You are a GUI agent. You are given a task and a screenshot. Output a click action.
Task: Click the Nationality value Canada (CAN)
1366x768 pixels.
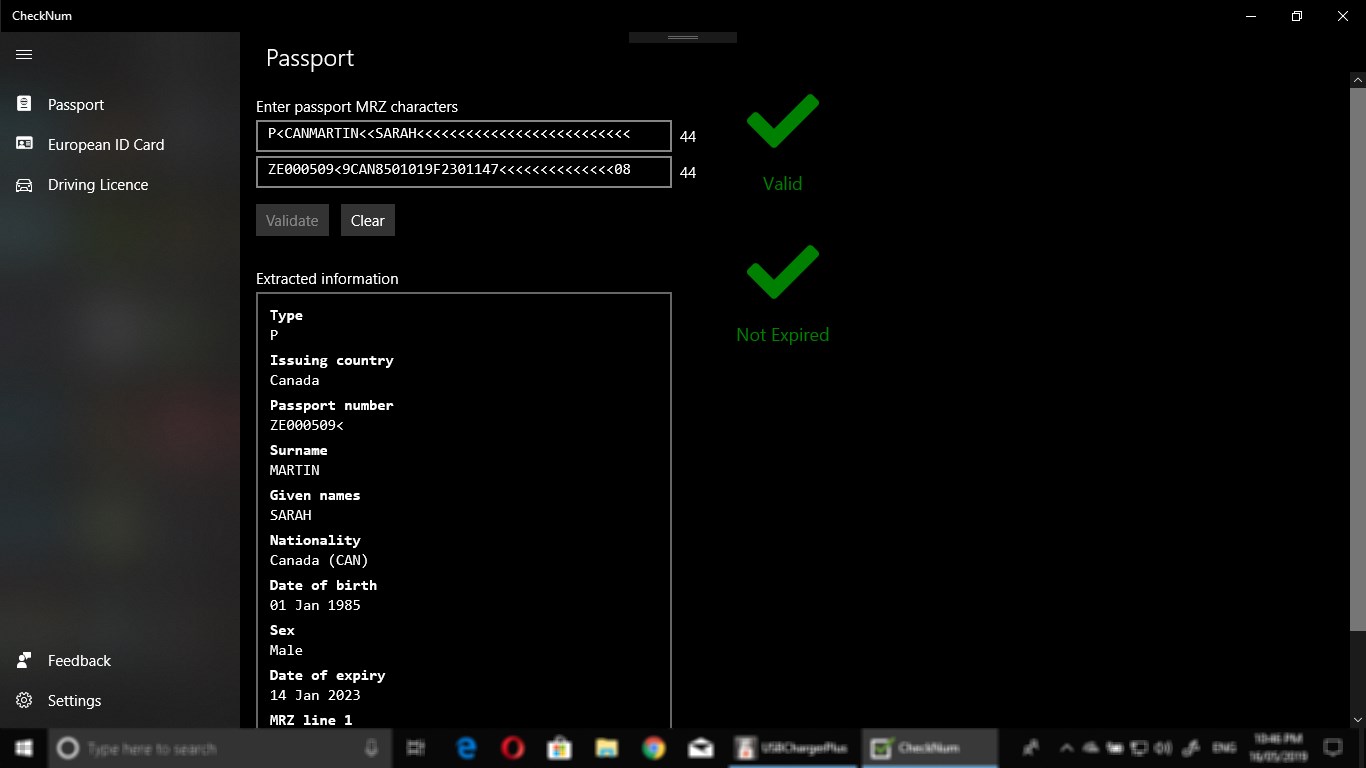319,560
